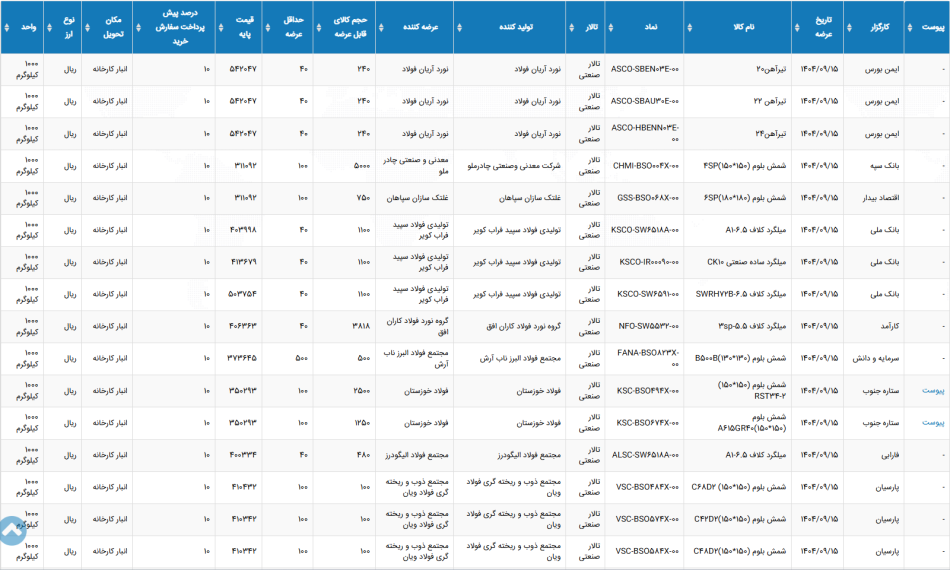Select the CHMI-BSO04FX symbol cell

(644, 166)
